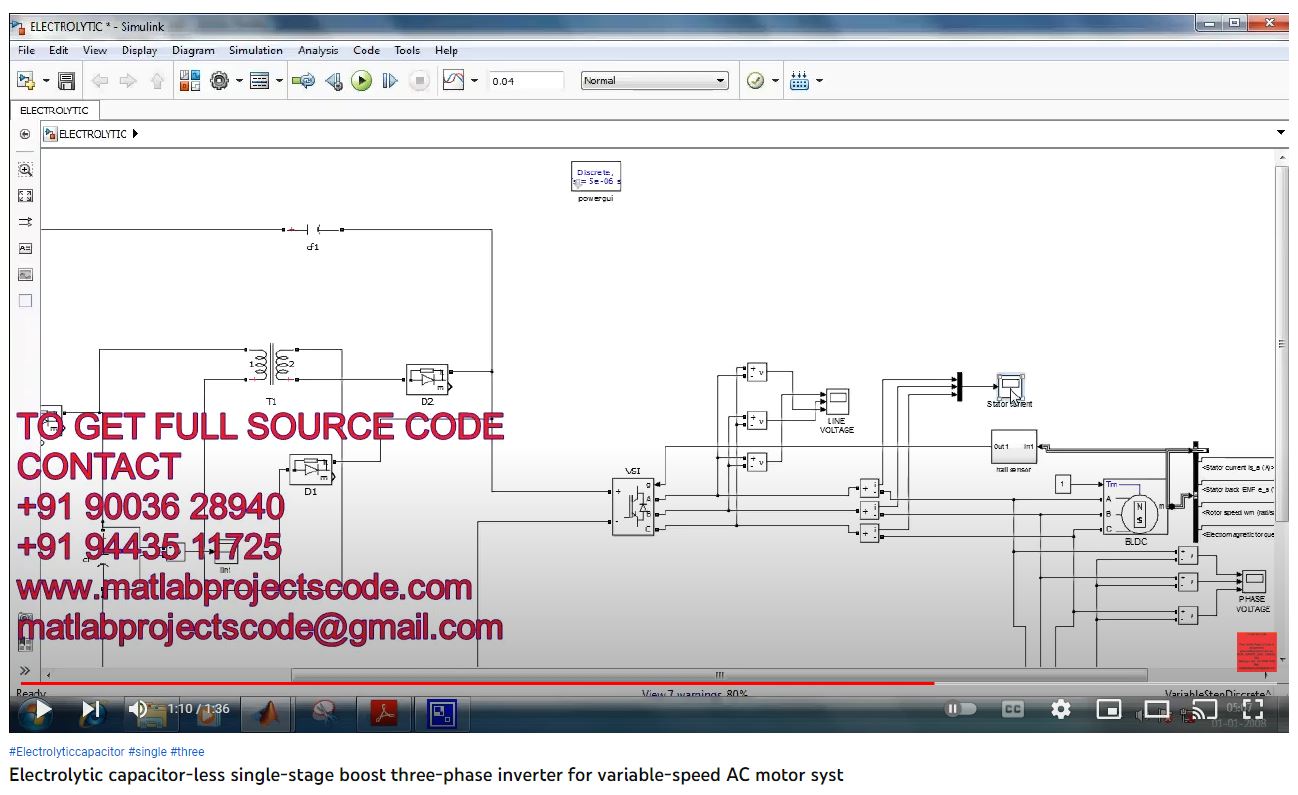Skip to the next video
The height and width of the screenshot is (795, 1298).
tap(91, 709)
